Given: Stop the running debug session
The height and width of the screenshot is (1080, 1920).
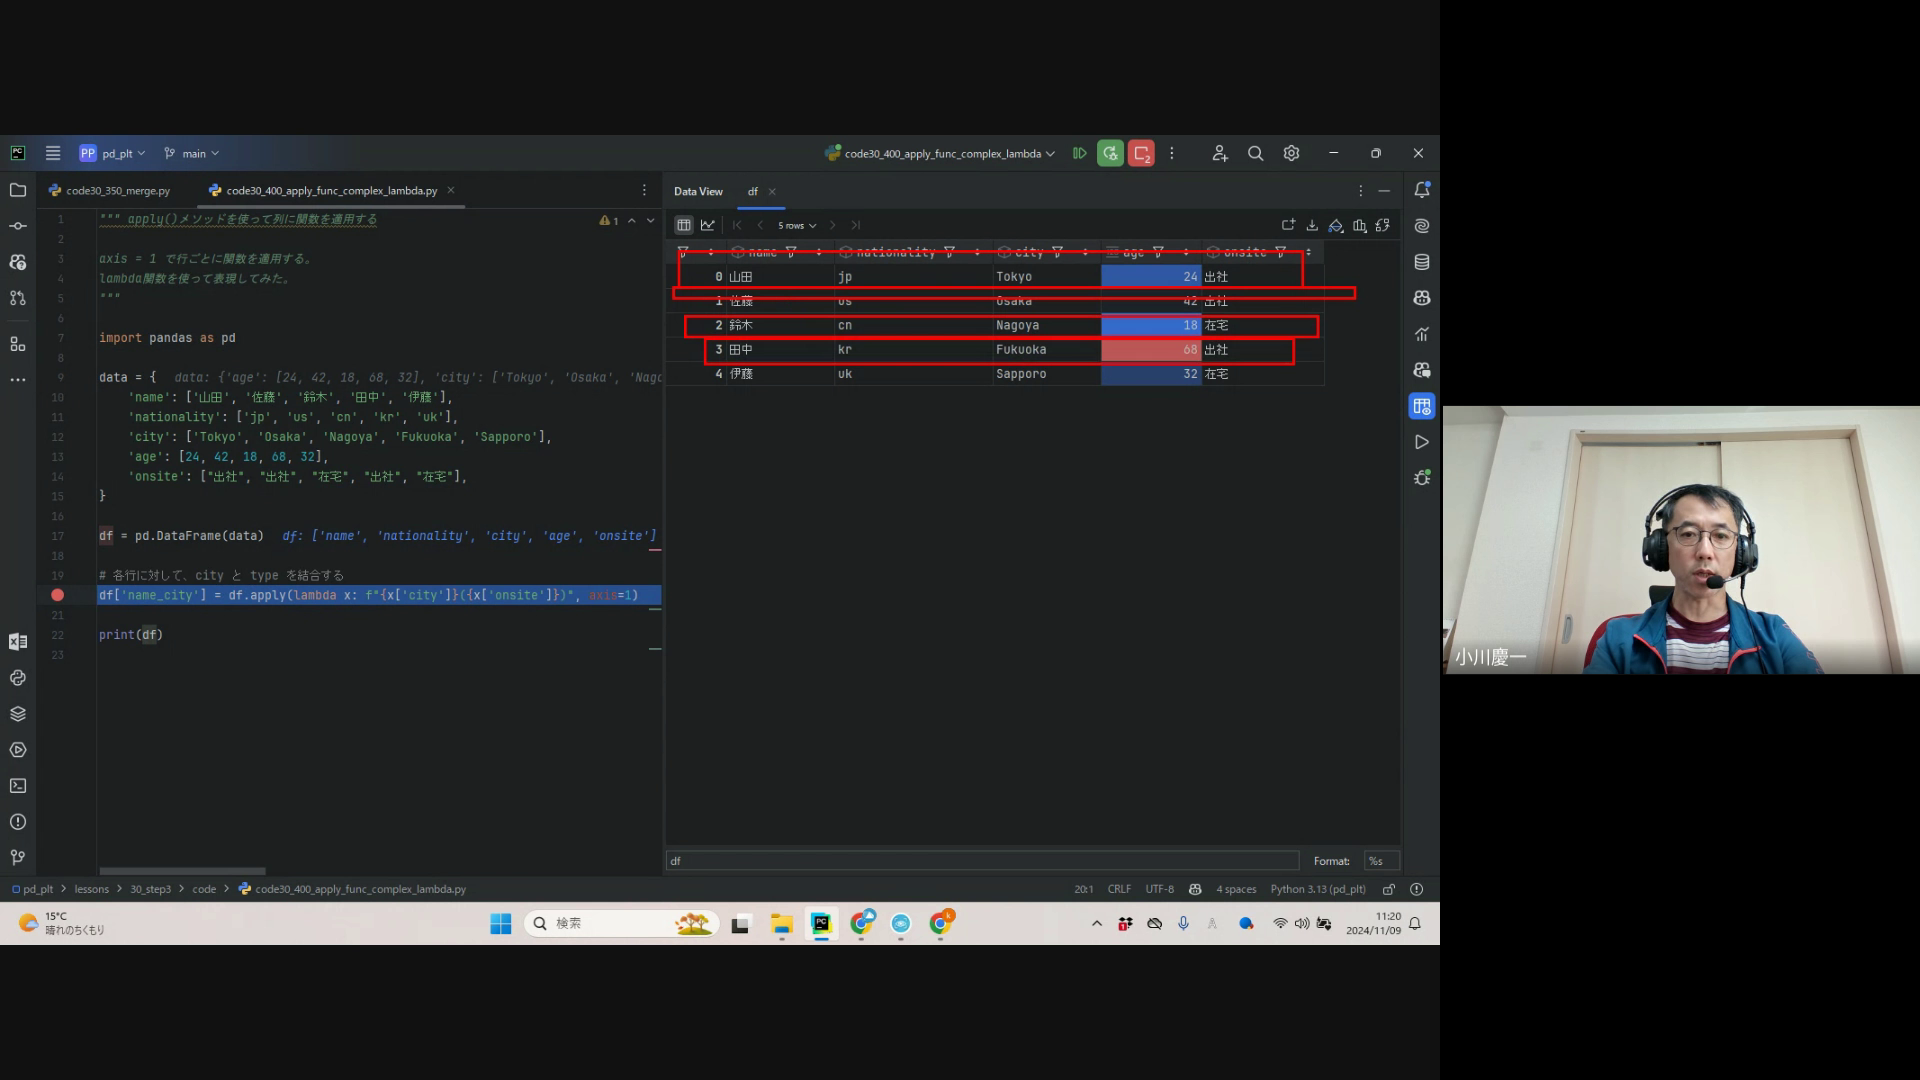Looking at the screenshot, I should point(1141,153).
